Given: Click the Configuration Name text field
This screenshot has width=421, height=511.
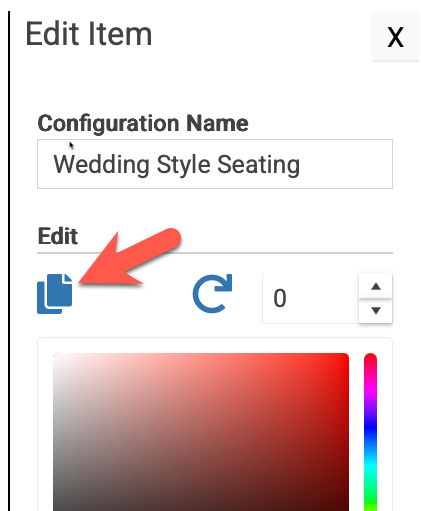Looking at the screenshot, I should coord(215,164).
